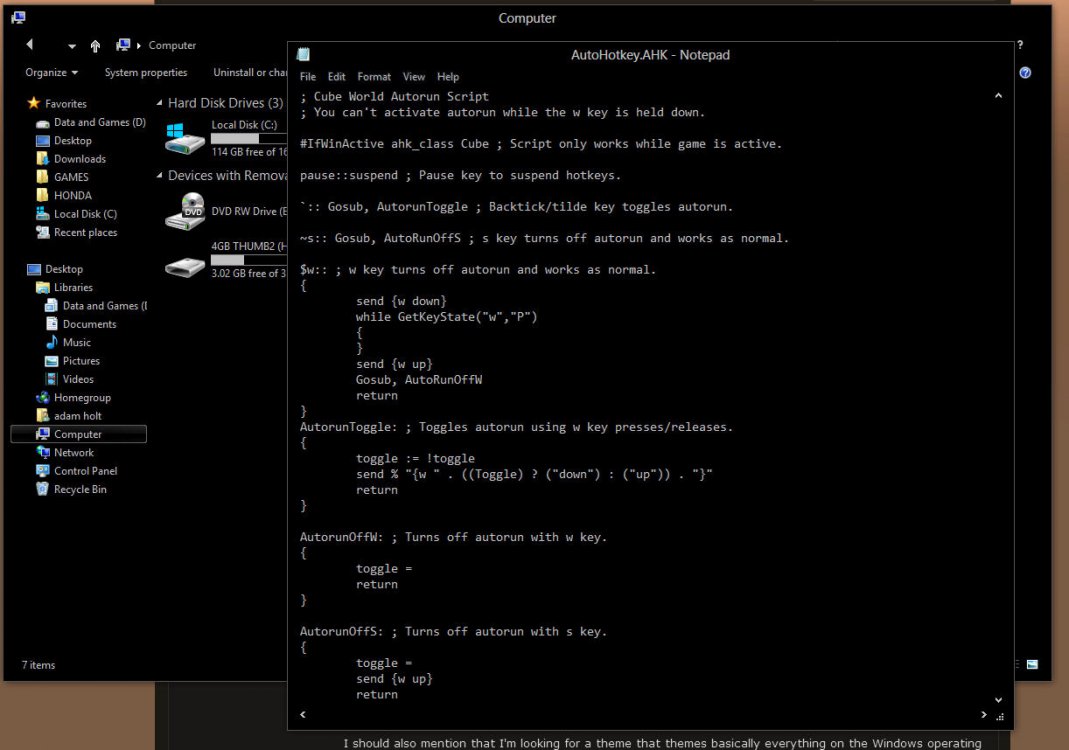Place cursor on 'pause::suspend' line
The width and height of the screenshot is (1069, 750).
tap(460, 175)
